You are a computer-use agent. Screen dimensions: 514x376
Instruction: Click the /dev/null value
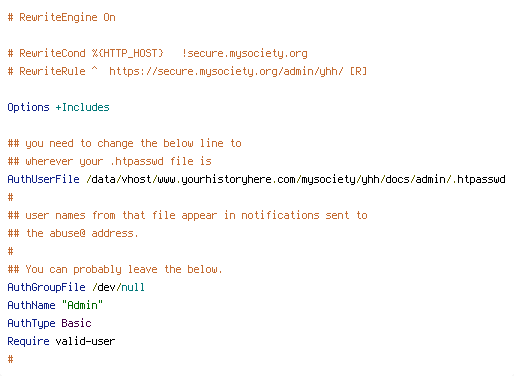118,287
